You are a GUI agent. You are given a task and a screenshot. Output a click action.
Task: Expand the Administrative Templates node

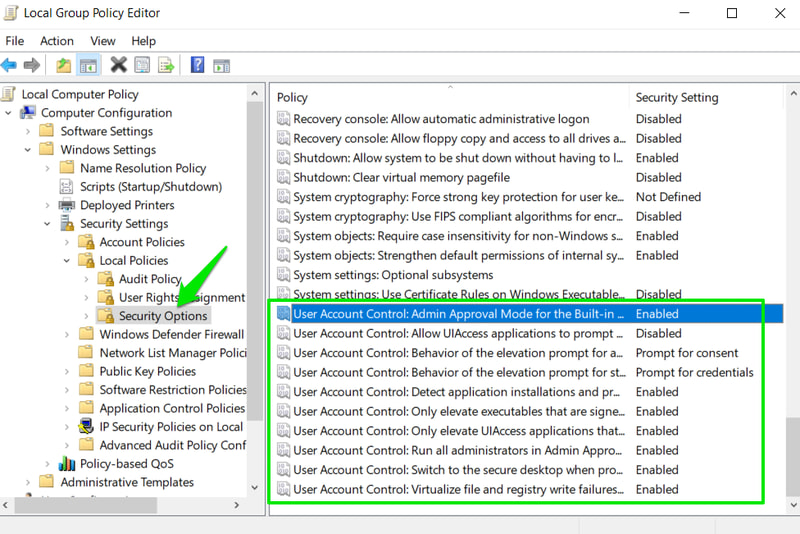tap(28, 482)
